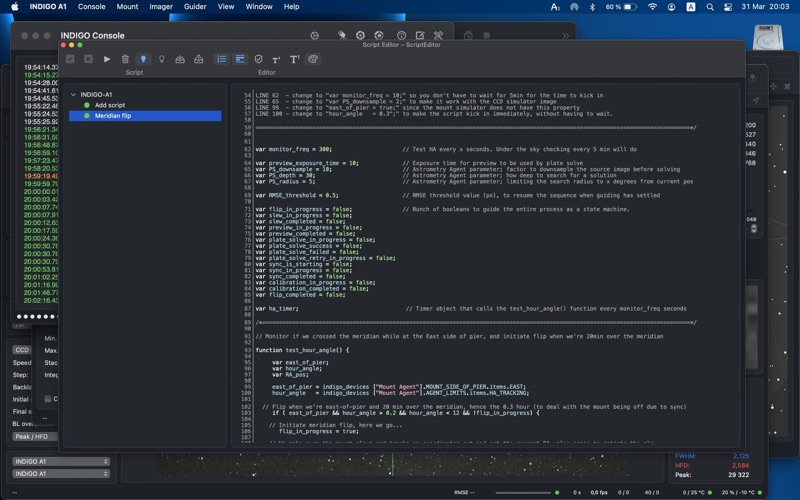The width and height of the screenshot is (800, 500).
Task: Open the upper INDIGO A1 dropdown
Action: [61, 461]
